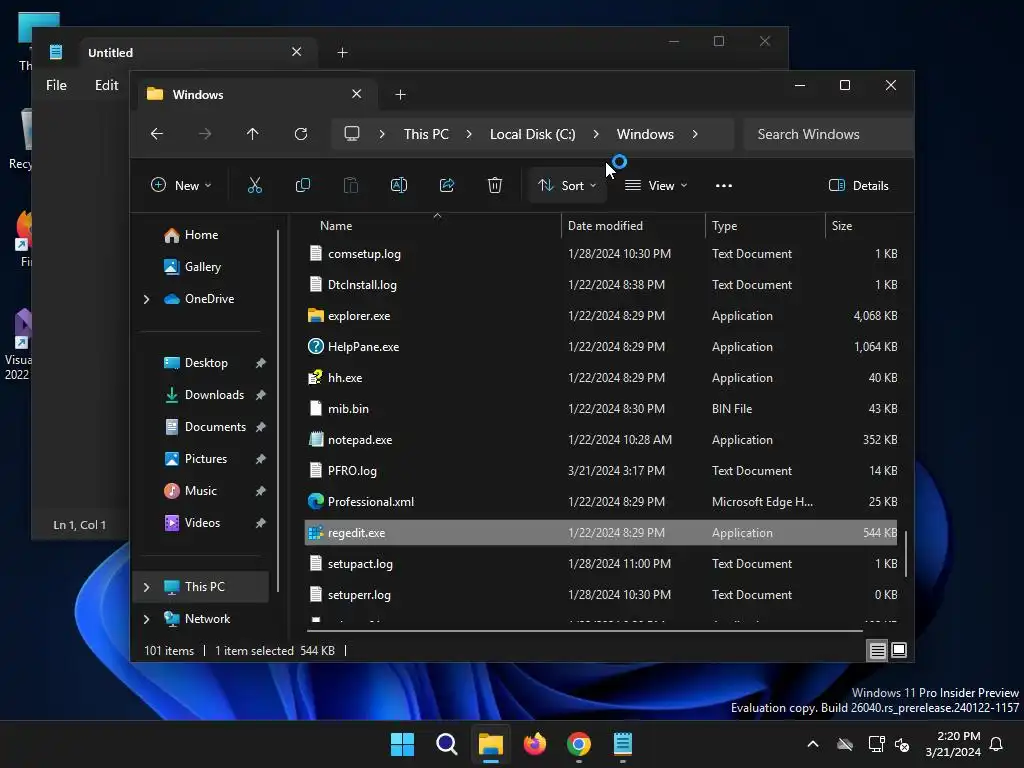Open taskbar Search
Image resolution: width=1024 pixels, height=768 pixels.
point(447,744)
